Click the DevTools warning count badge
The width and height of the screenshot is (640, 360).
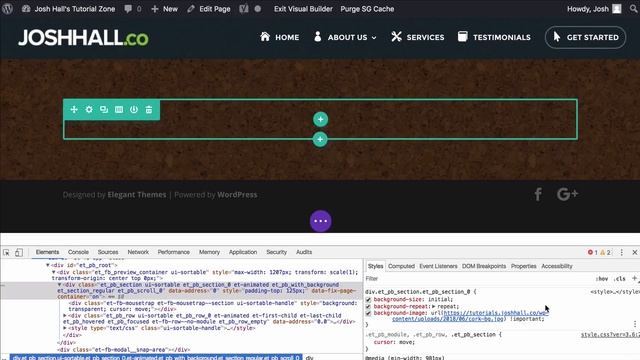(605, 252)
